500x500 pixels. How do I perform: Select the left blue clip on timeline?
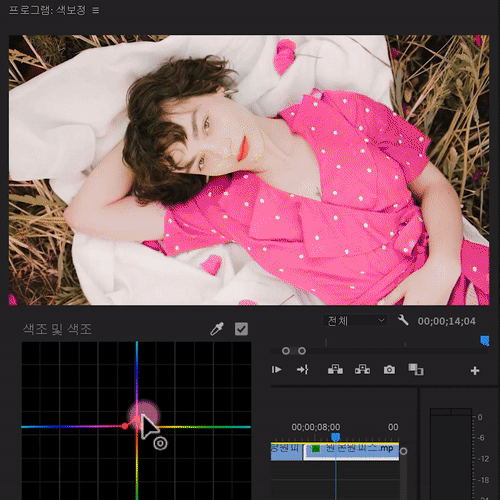click(286, 451)
